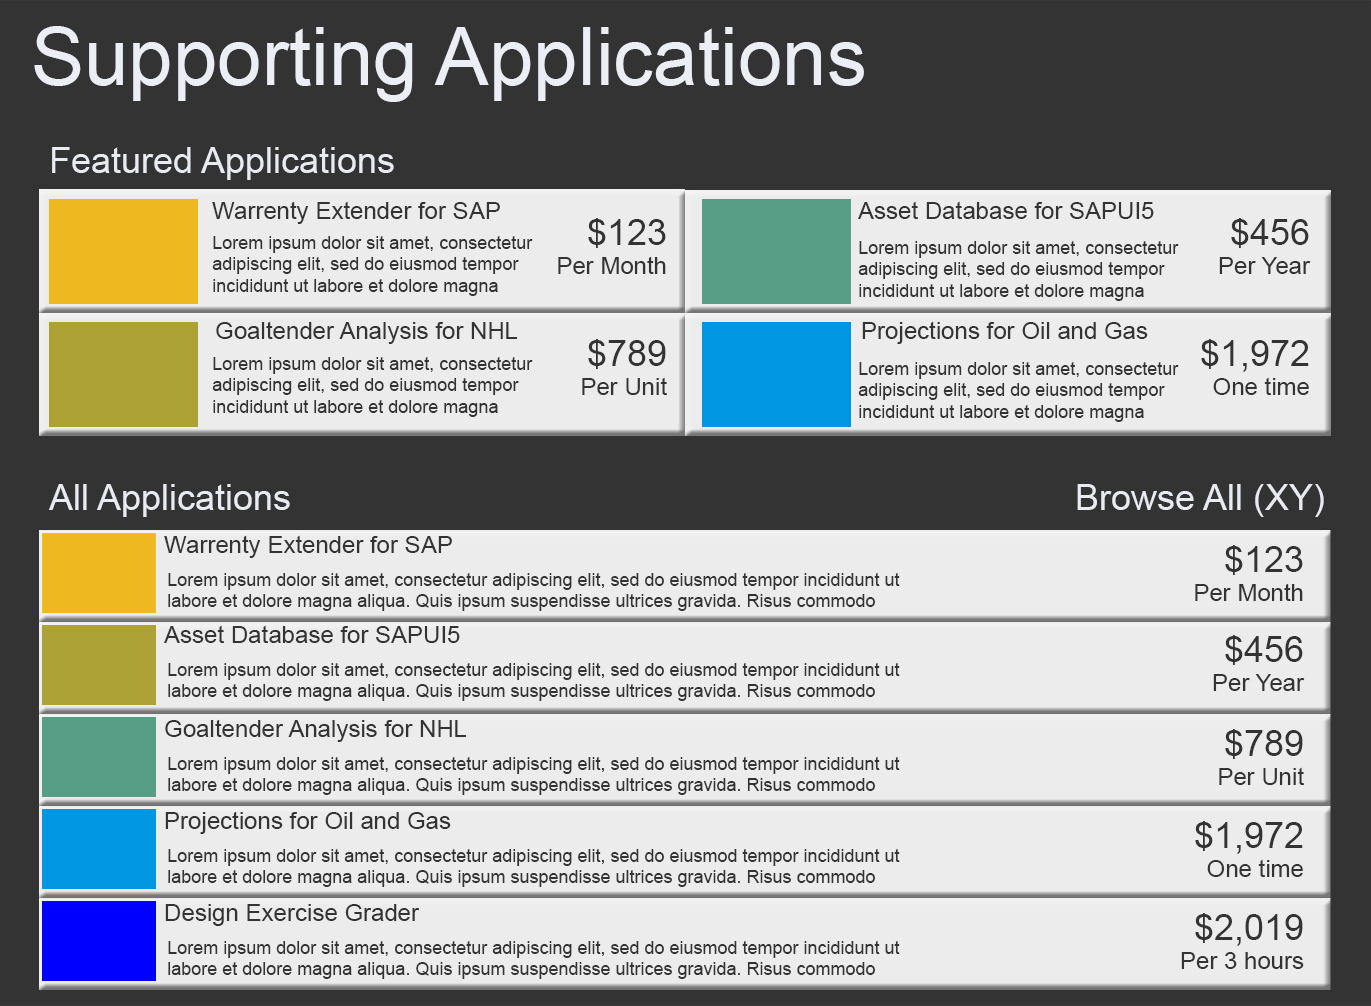Click description under featured Projections for Oil
1371x1006 pixels.
(1018, 391)
